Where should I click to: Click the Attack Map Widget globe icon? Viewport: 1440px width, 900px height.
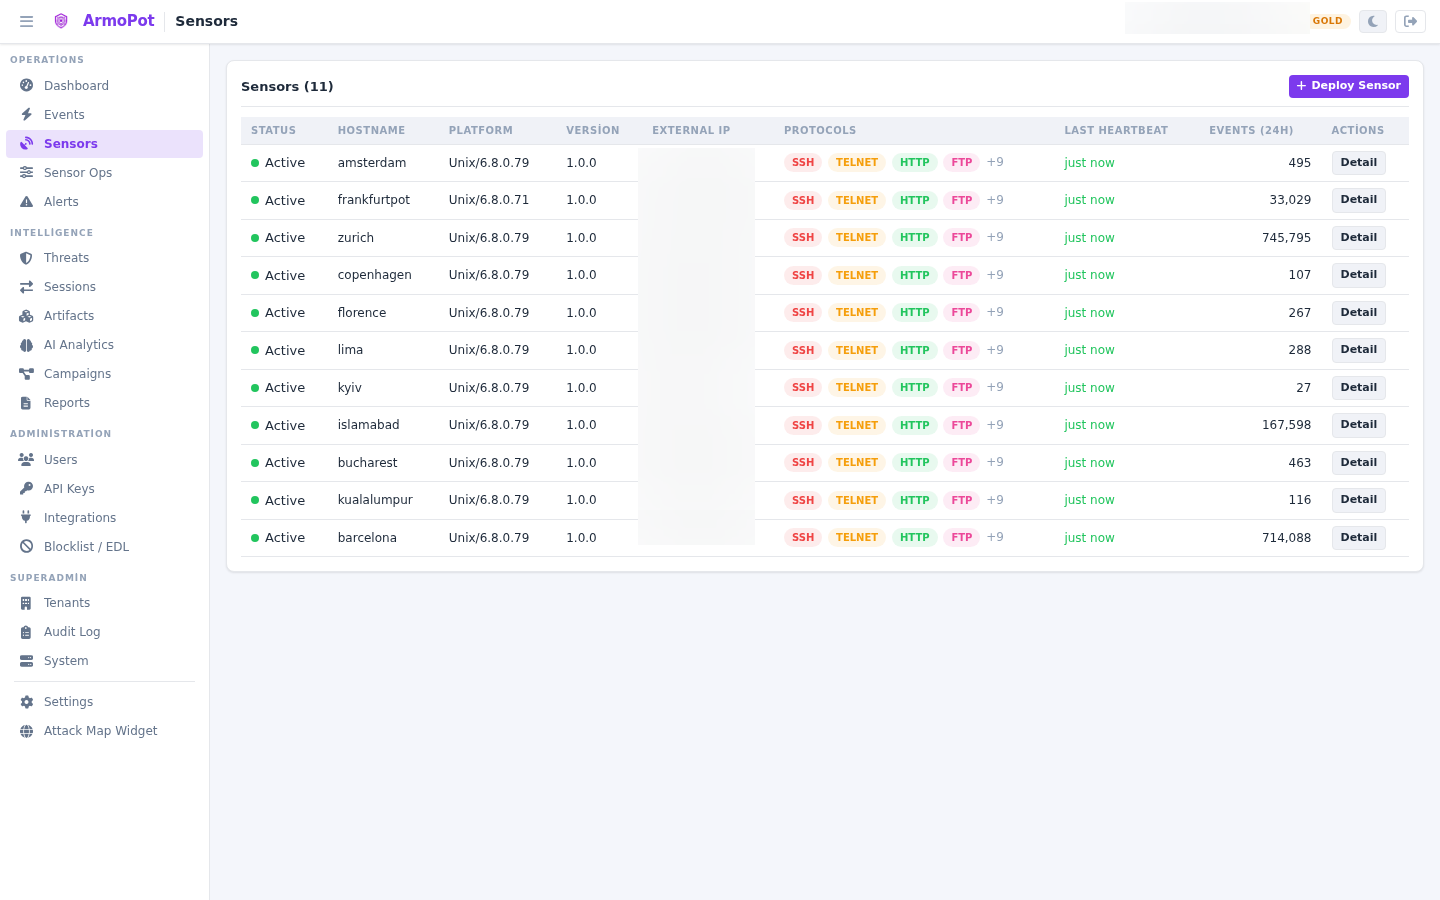pyautogui.click(x=27, y=731)
